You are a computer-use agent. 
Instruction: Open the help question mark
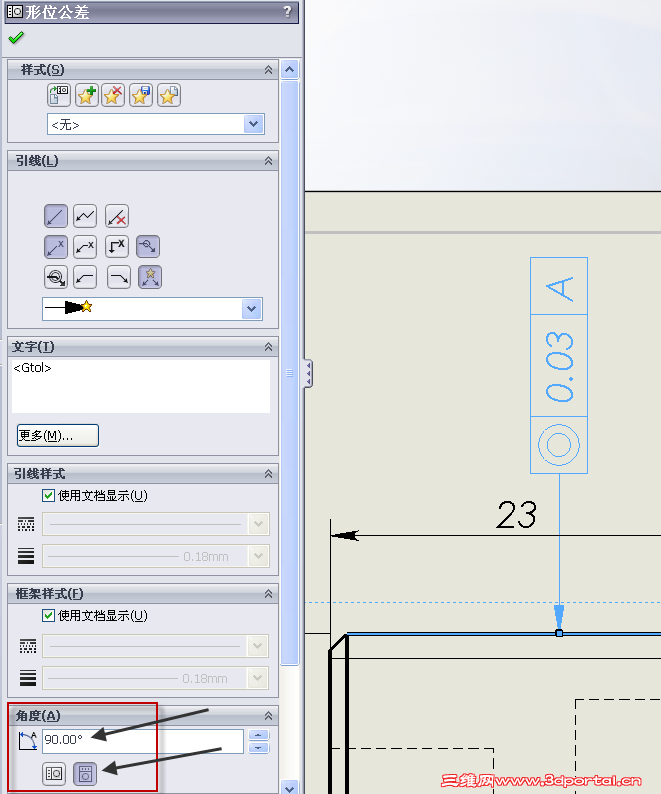288,11
